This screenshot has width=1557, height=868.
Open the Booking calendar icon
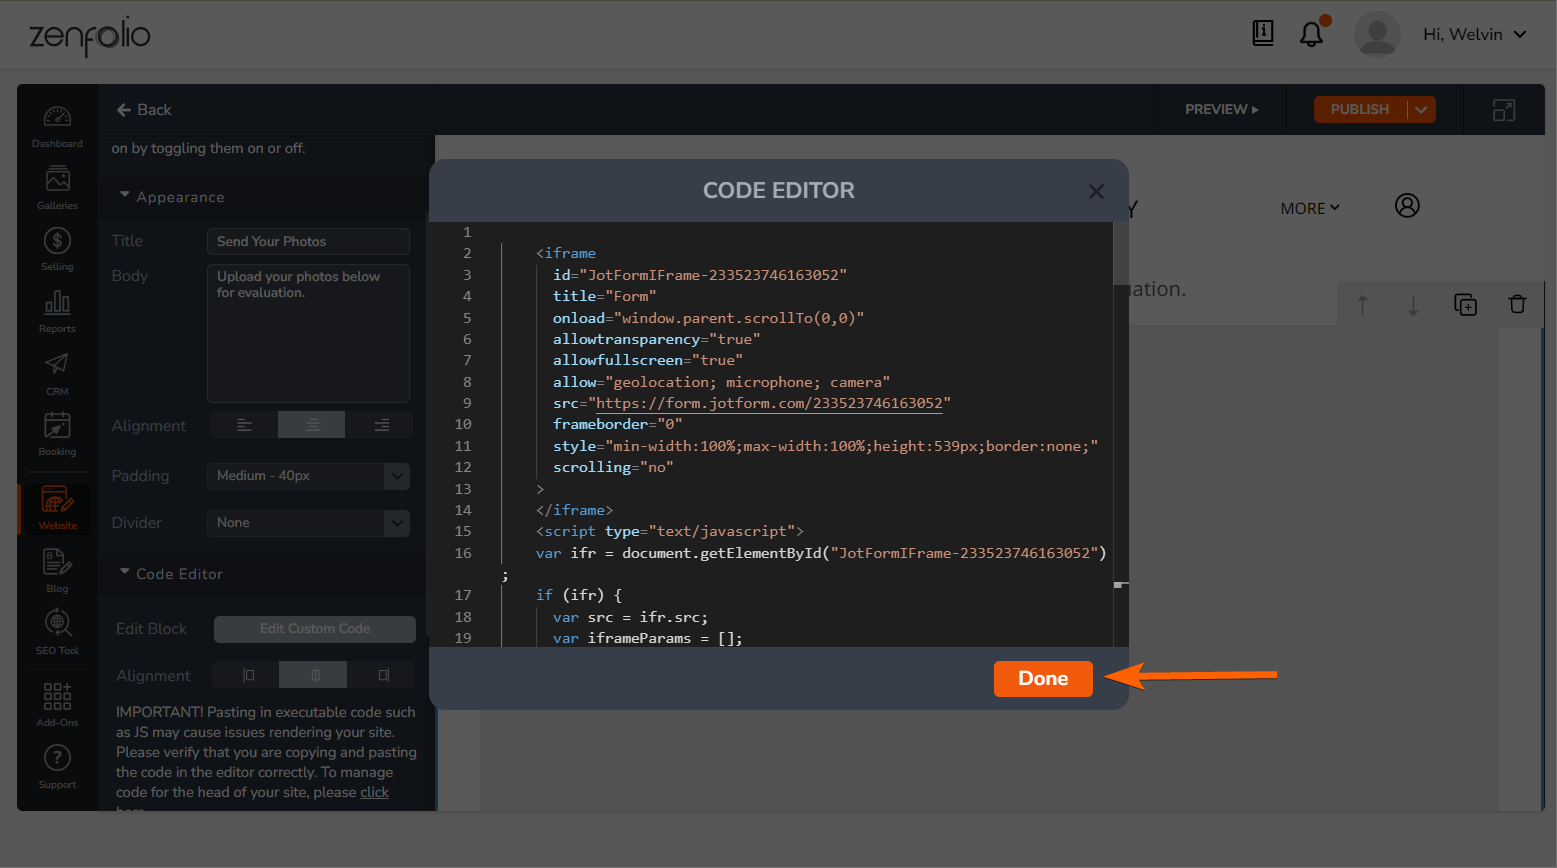(x=57, y=434)
